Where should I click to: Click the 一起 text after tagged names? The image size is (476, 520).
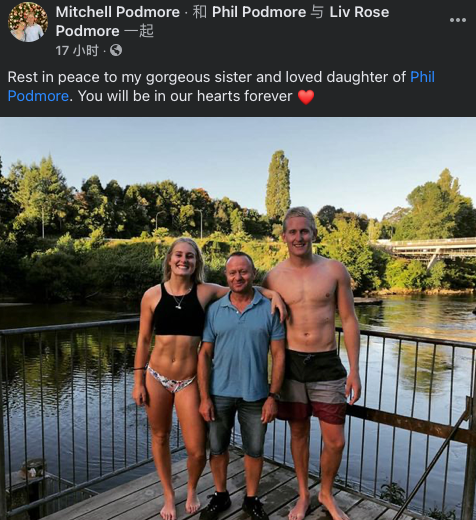point(139,31)
